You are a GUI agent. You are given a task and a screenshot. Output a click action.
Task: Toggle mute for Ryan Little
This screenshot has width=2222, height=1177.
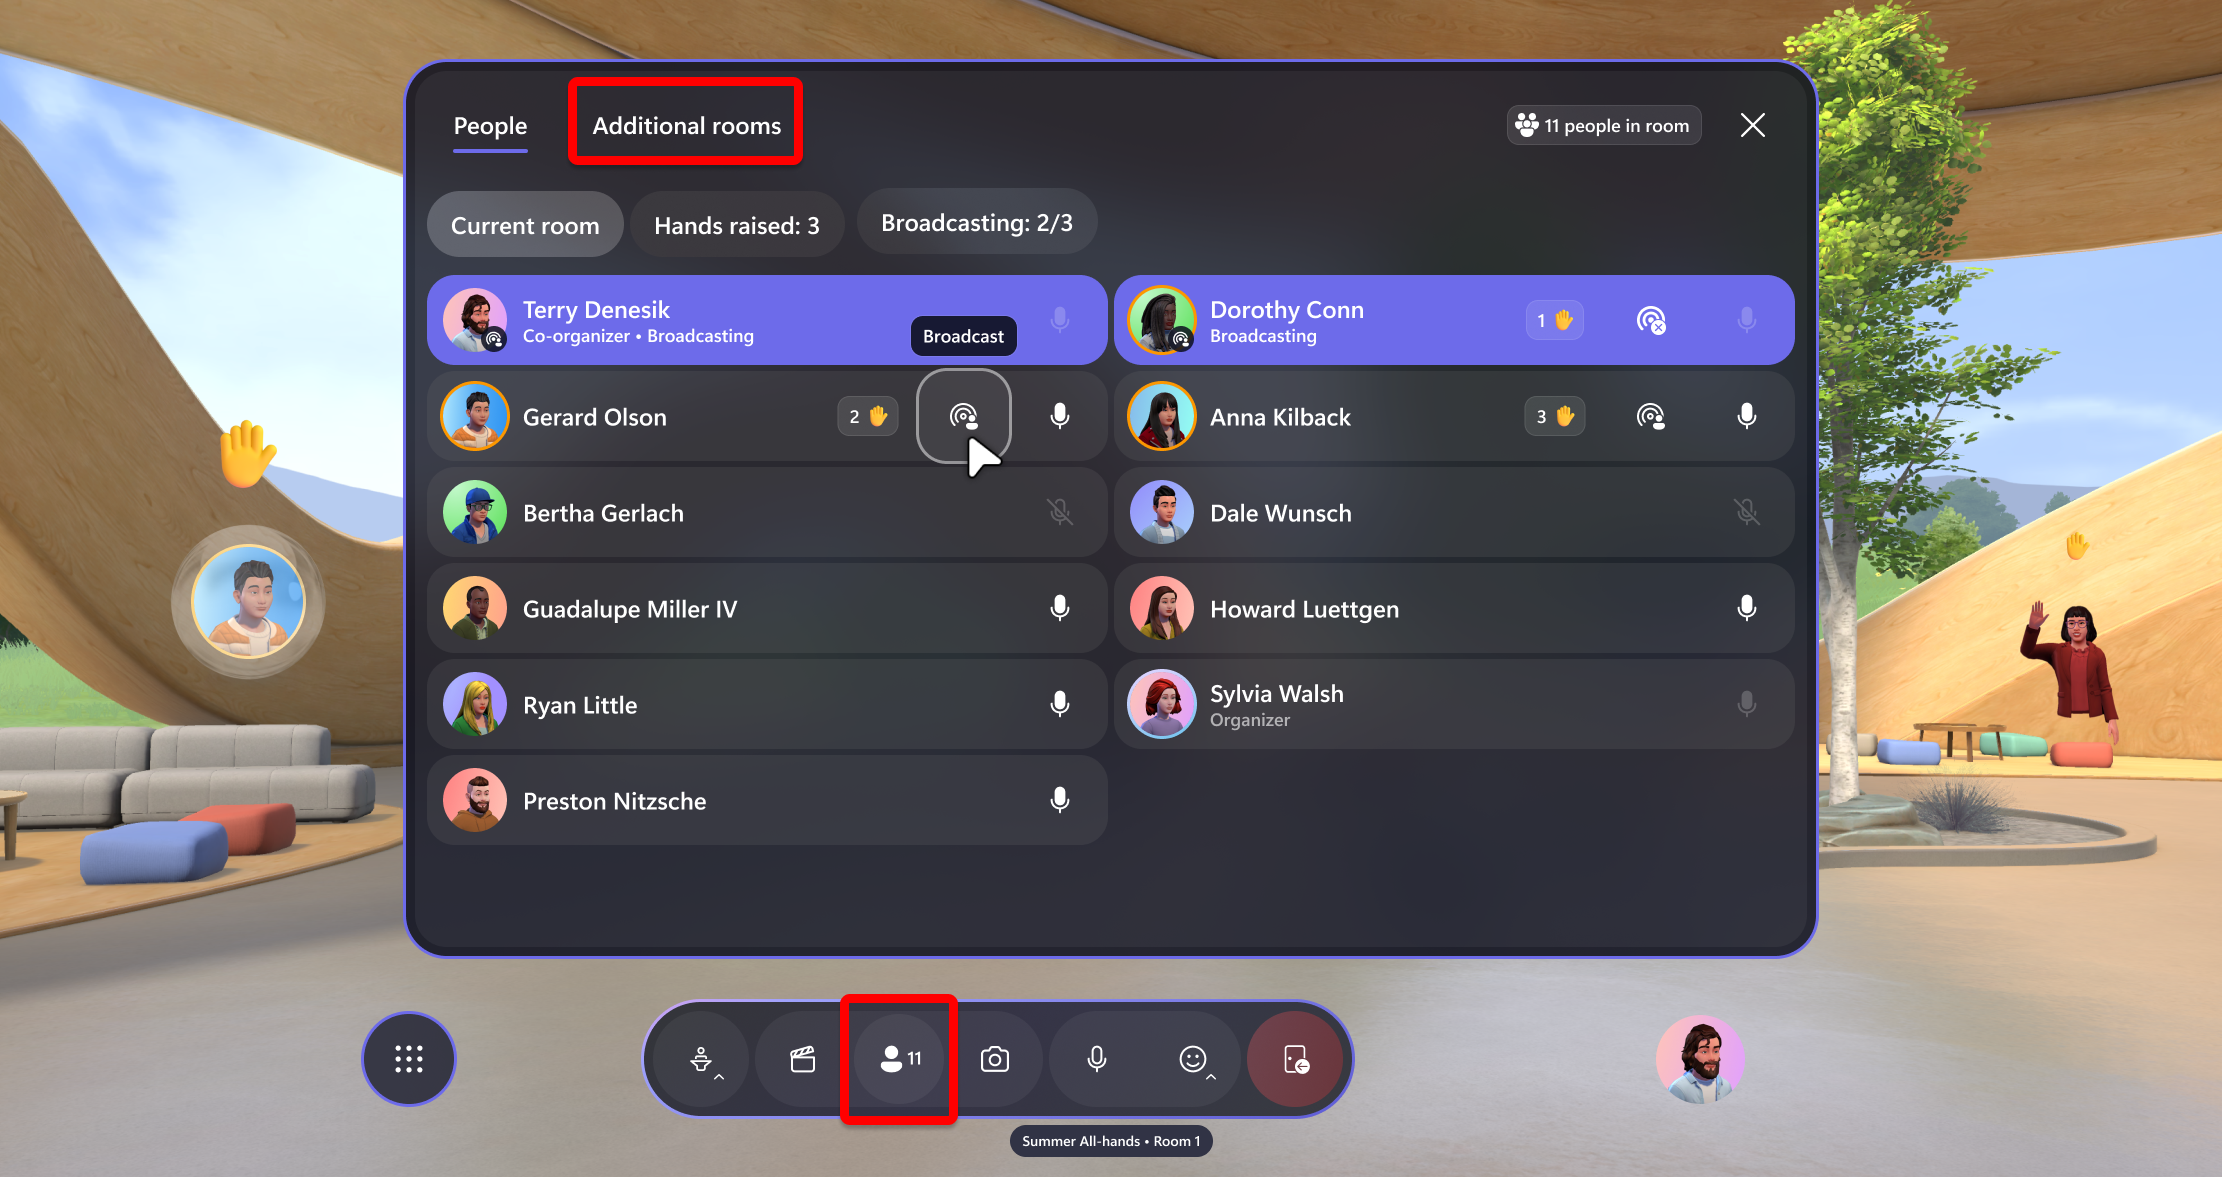click(1063, 704)
